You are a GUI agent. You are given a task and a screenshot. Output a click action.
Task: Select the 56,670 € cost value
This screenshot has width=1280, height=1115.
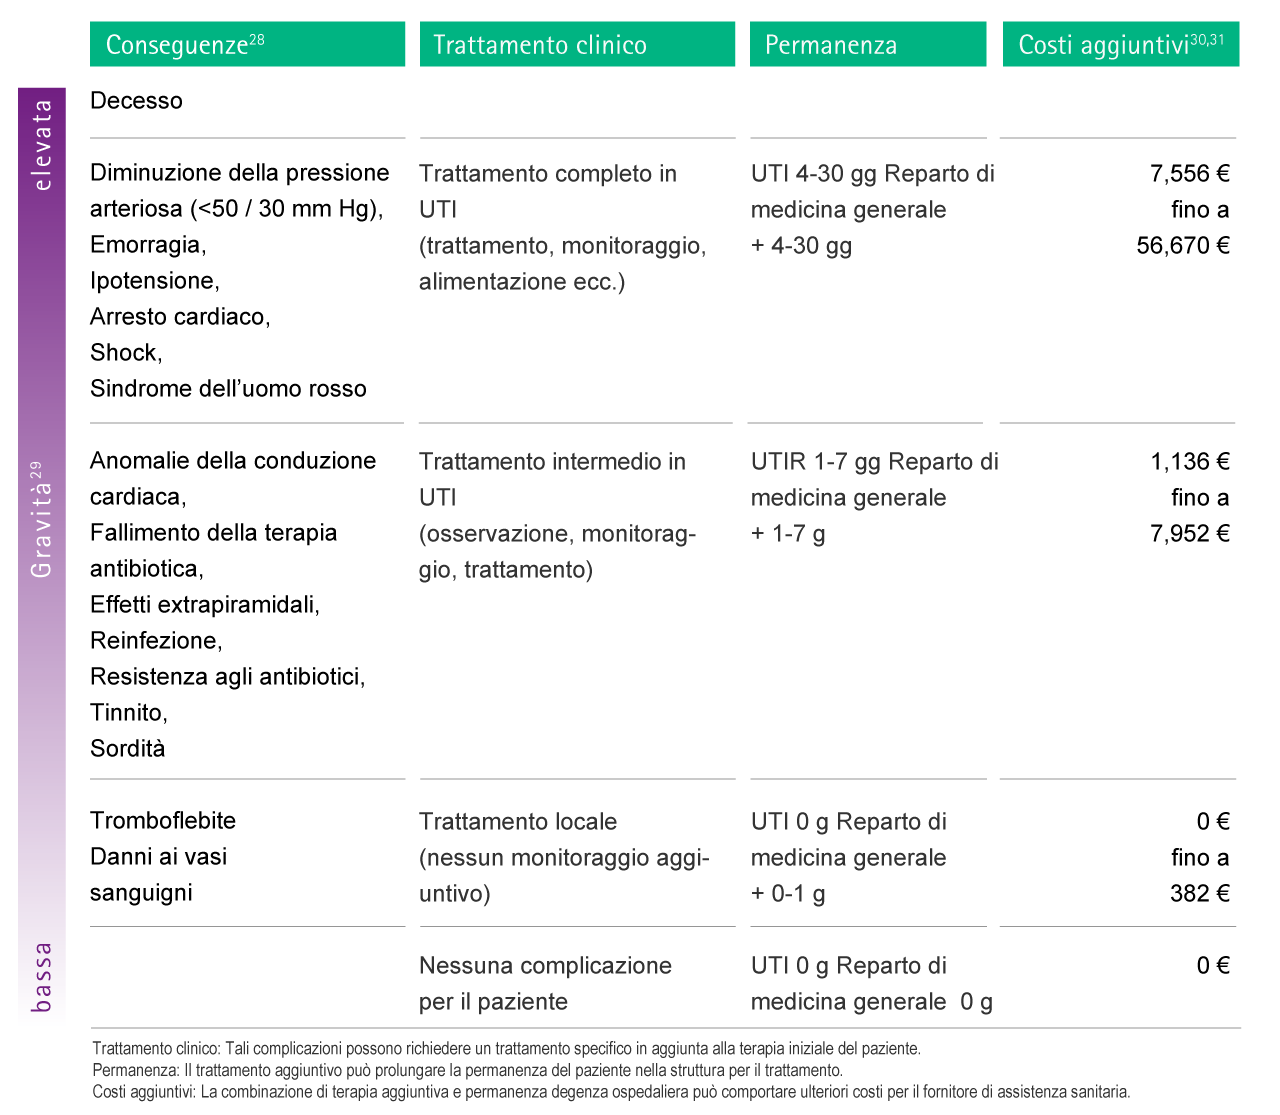point(1183,246)
